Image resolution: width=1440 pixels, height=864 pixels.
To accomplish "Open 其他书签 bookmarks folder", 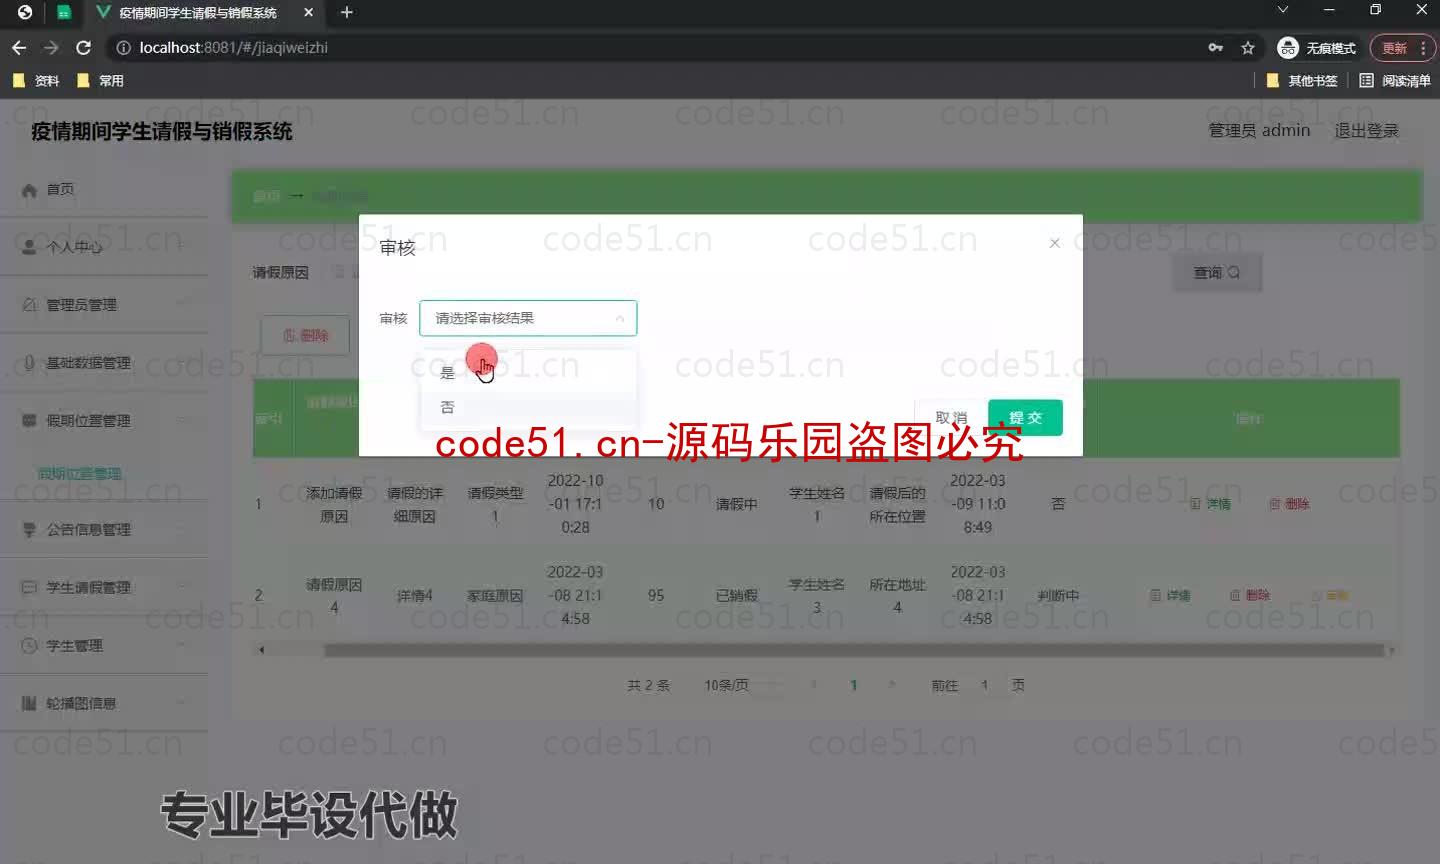I will [1302, 81].
